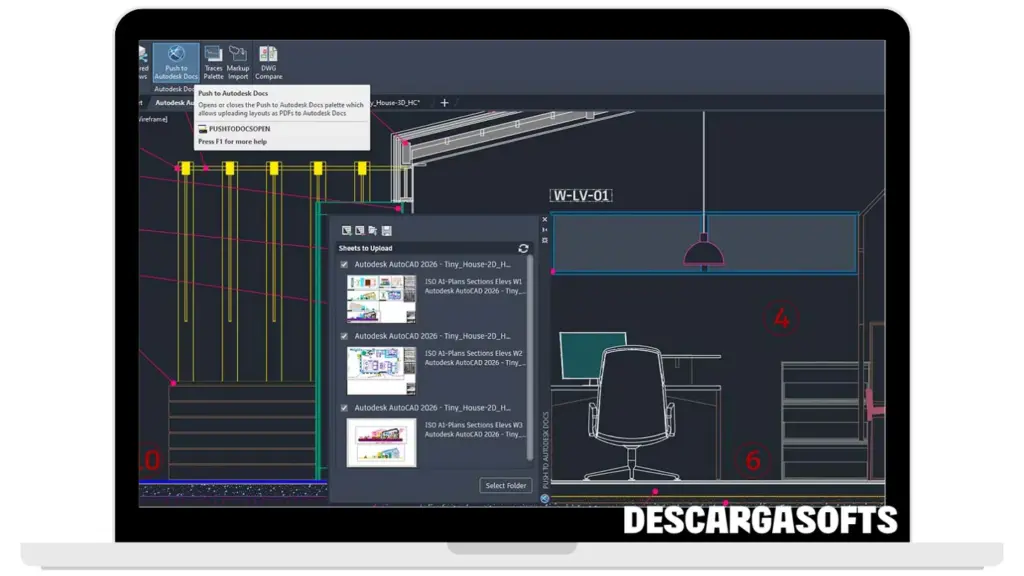Click the third icon in the palette toolbar

[x=372, y=231]
